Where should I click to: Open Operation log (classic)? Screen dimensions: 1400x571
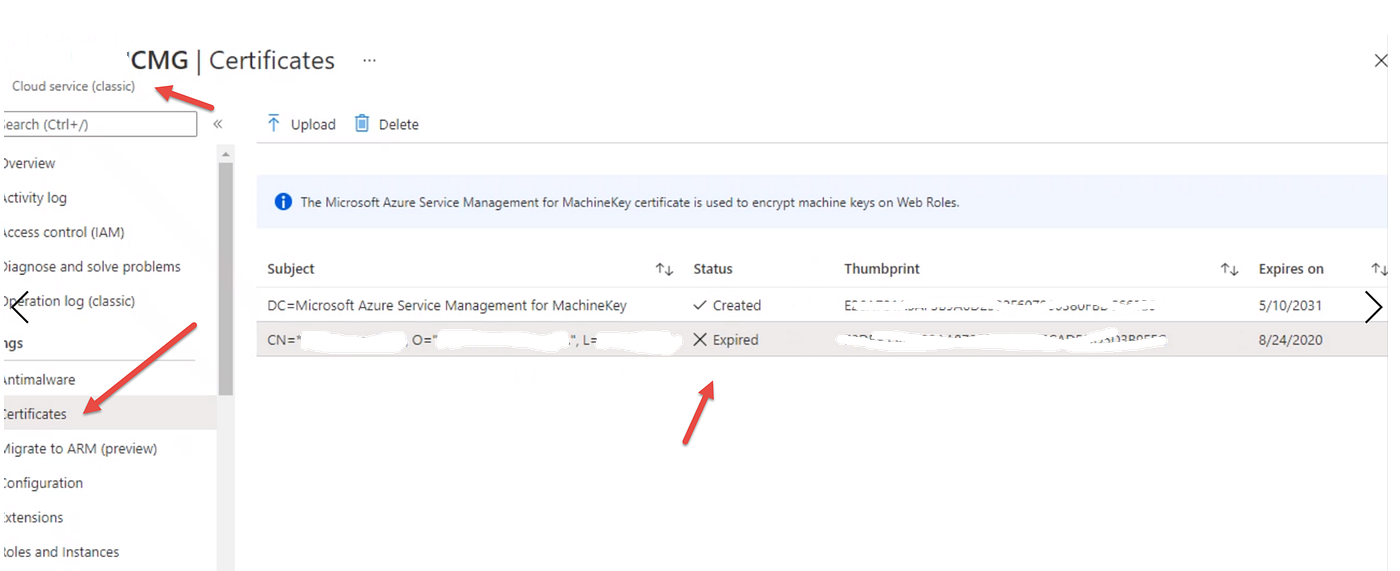pyautogui.click(x=68, y=301)
